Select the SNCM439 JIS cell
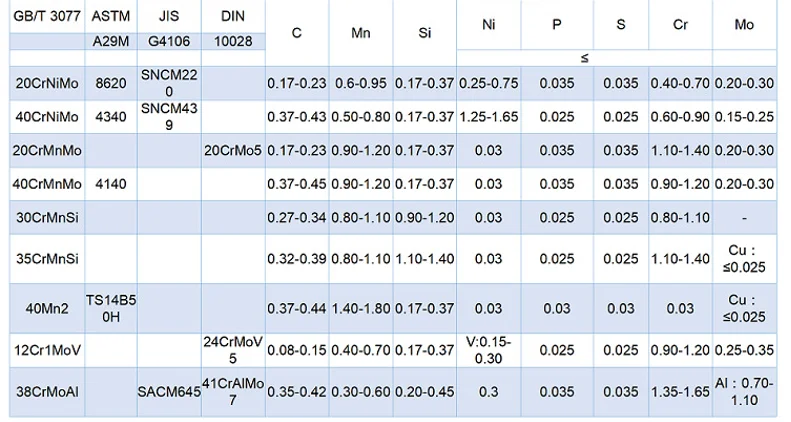This screenshot has width=791, height=422. [169, 117]
